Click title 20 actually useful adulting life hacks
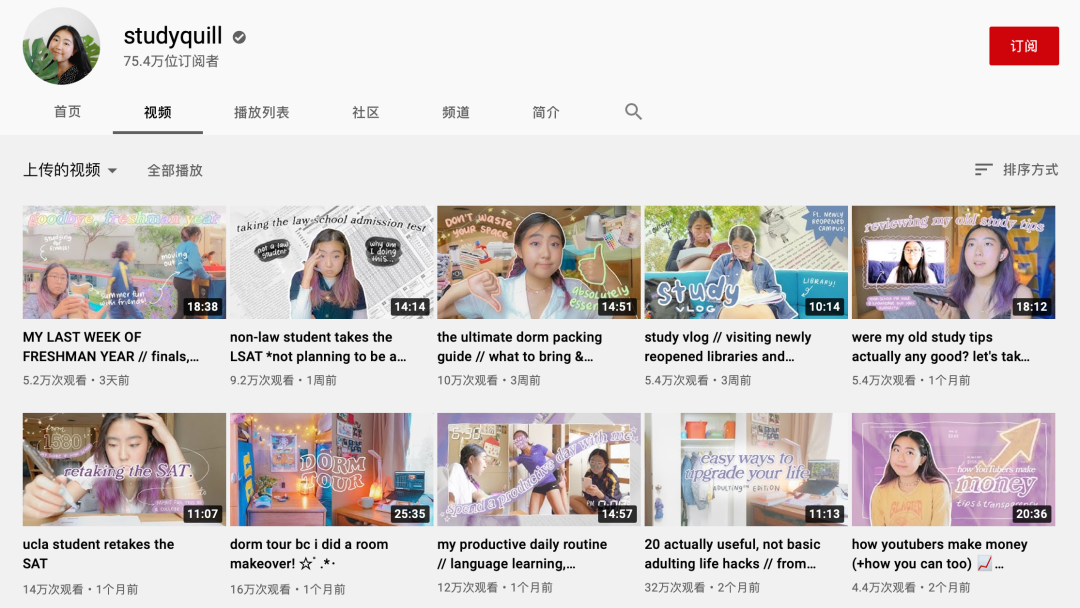Image resolution: width=1080 pixels, height=608 pixels. (x=733, y=554)
